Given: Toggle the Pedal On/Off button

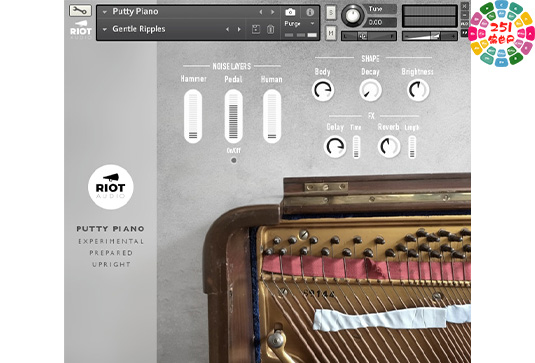Looking at the screenshot, I should pos(234,160).
